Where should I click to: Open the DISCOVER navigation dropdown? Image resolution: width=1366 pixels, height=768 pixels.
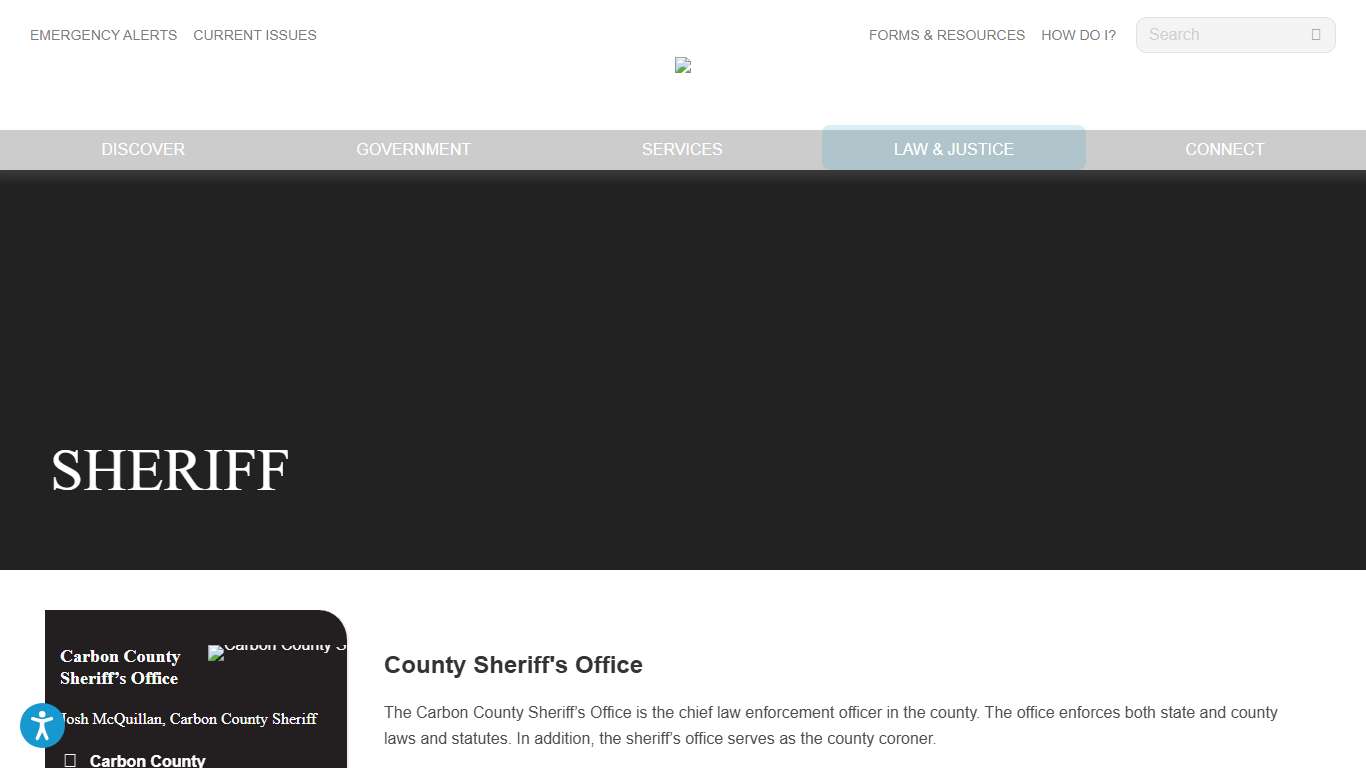pyautogui.click(x=143, y=149)
